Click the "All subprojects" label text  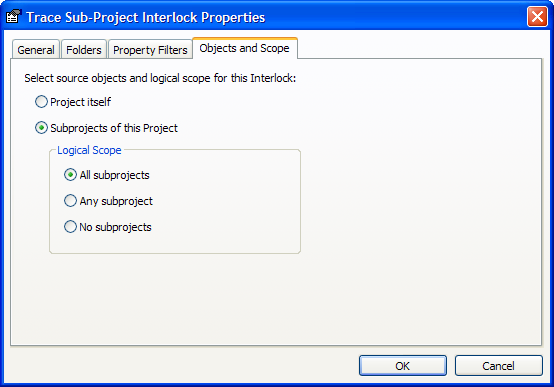[x=114, y=175]
